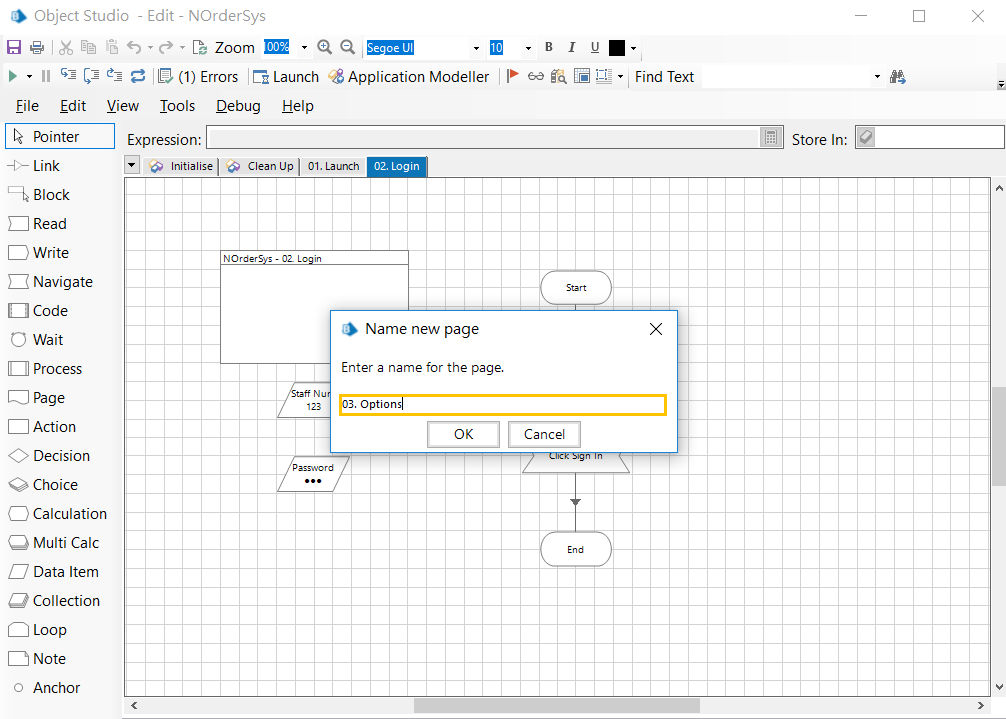Click the window panel view icon
This screenshot has width=1006, height=719.
point(582,76)
